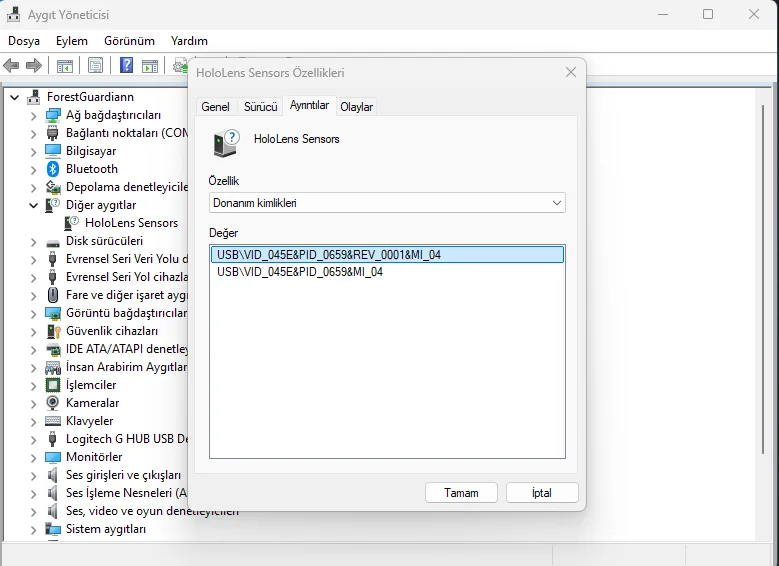The image size is (779, 566).
Task: Click the Forward arrow toolbar icon
Action: [x=33, y=65]
